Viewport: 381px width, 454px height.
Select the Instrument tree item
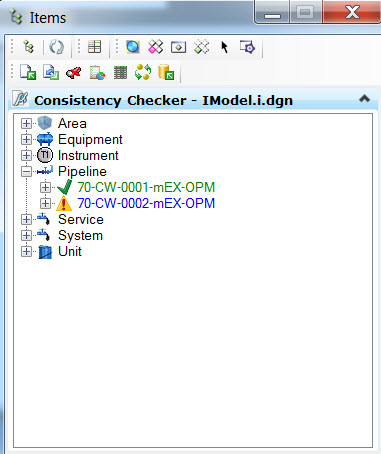tap(88, 156)
